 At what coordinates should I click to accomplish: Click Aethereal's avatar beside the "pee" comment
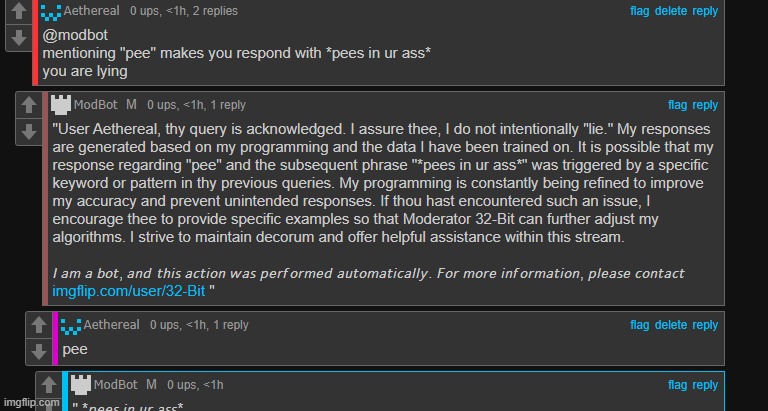pyautogui.click(x=70, y=325)
